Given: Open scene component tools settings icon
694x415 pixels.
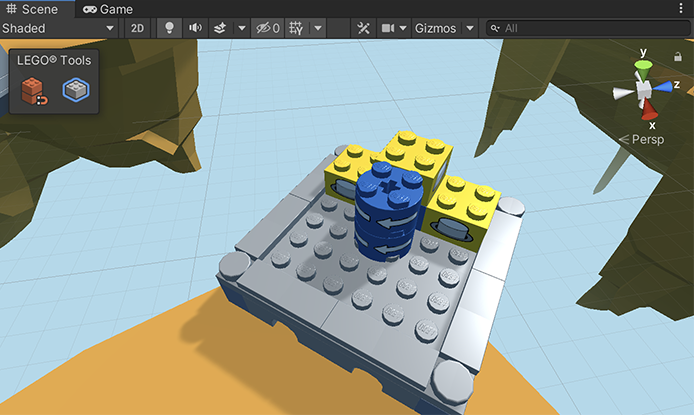Looking at the screenshot, I should [x=362, y=28].
